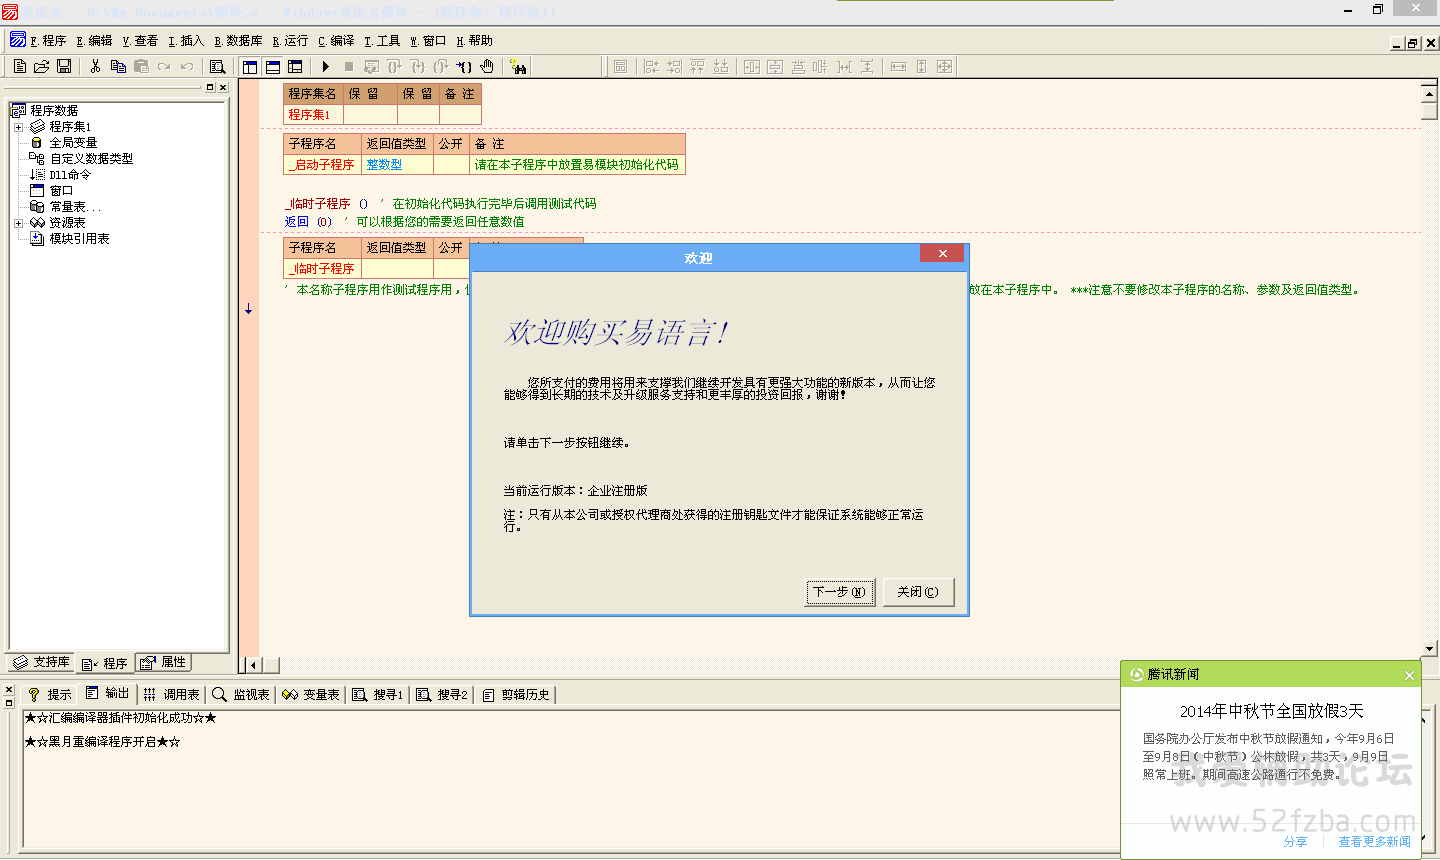Click the align-top form layout icon
Viewport: 1440px width, 860px height.
697,66
